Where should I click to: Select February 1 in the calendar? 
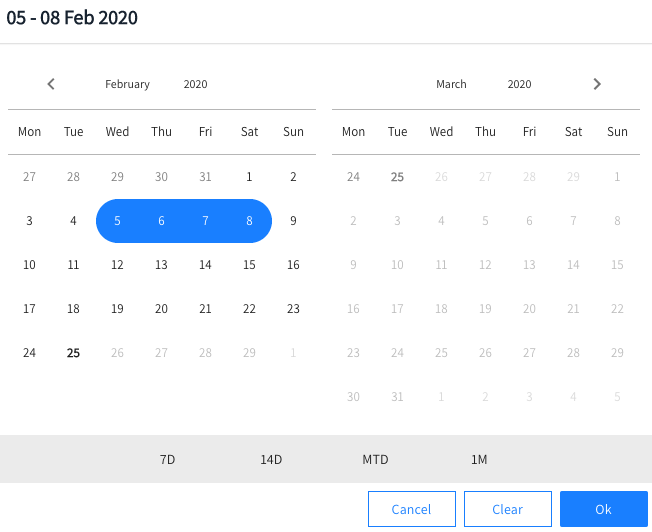pos(249,177)
